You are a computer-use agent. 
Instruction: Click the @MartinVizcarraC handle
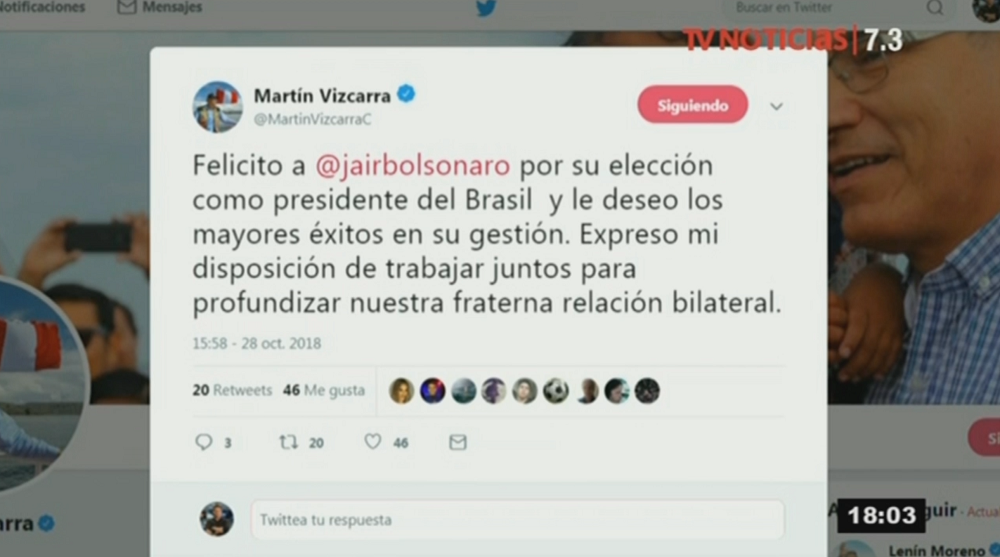(312, 119)
